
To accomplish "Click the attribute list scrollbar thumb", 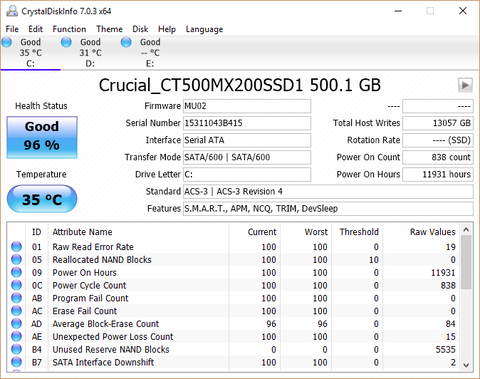I will [466, 262].
